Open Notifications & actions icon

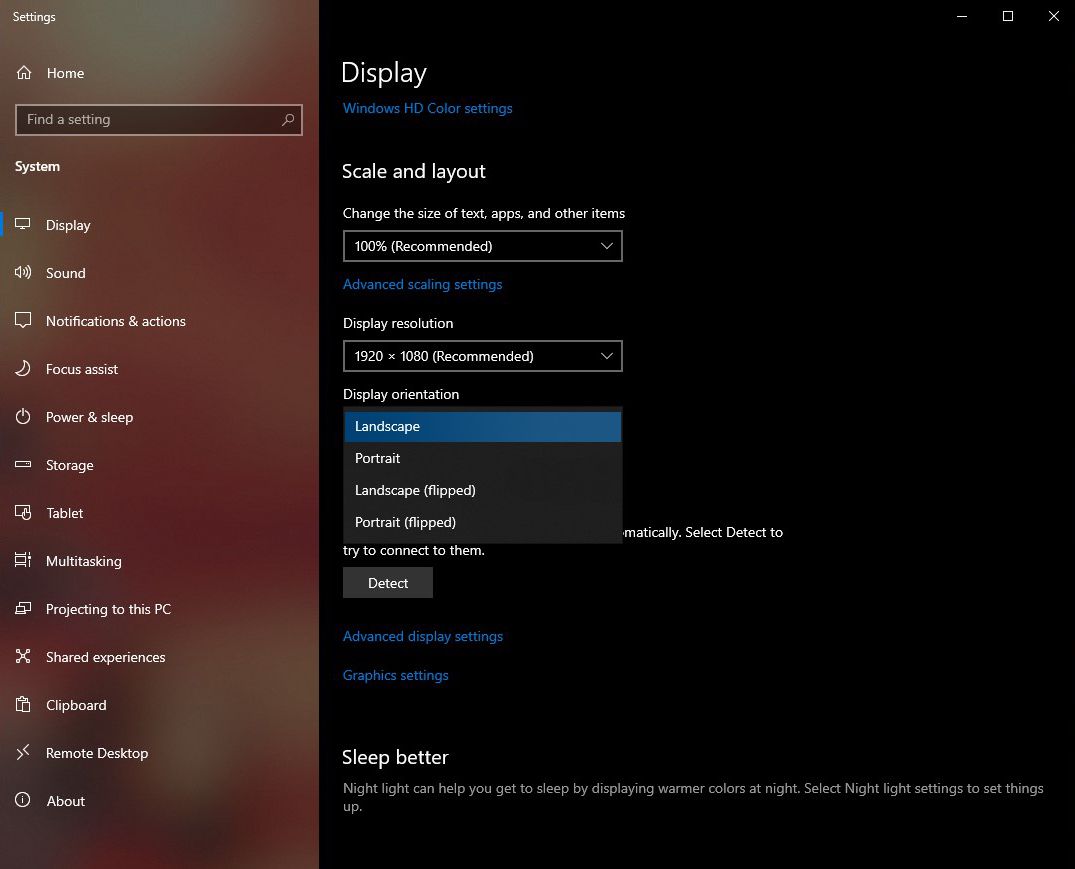pyautogui.click(x=24, y=321)
